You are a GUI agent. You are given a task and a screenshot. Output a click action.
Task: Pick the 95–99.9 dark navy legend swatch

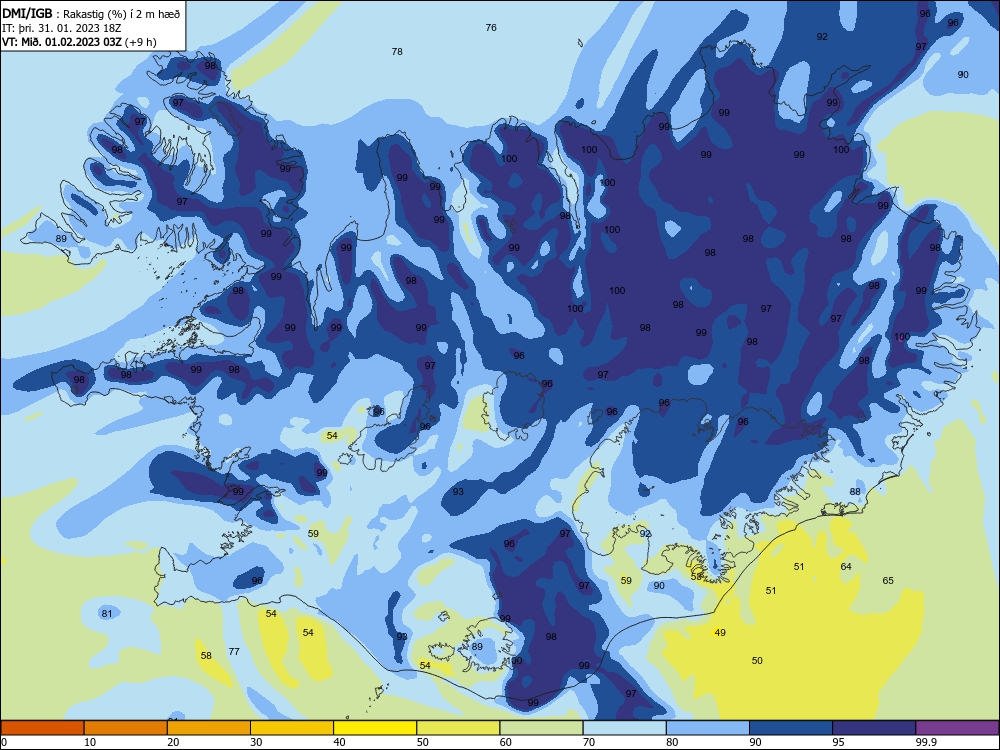pyautogui.click(x=874, y=728)
